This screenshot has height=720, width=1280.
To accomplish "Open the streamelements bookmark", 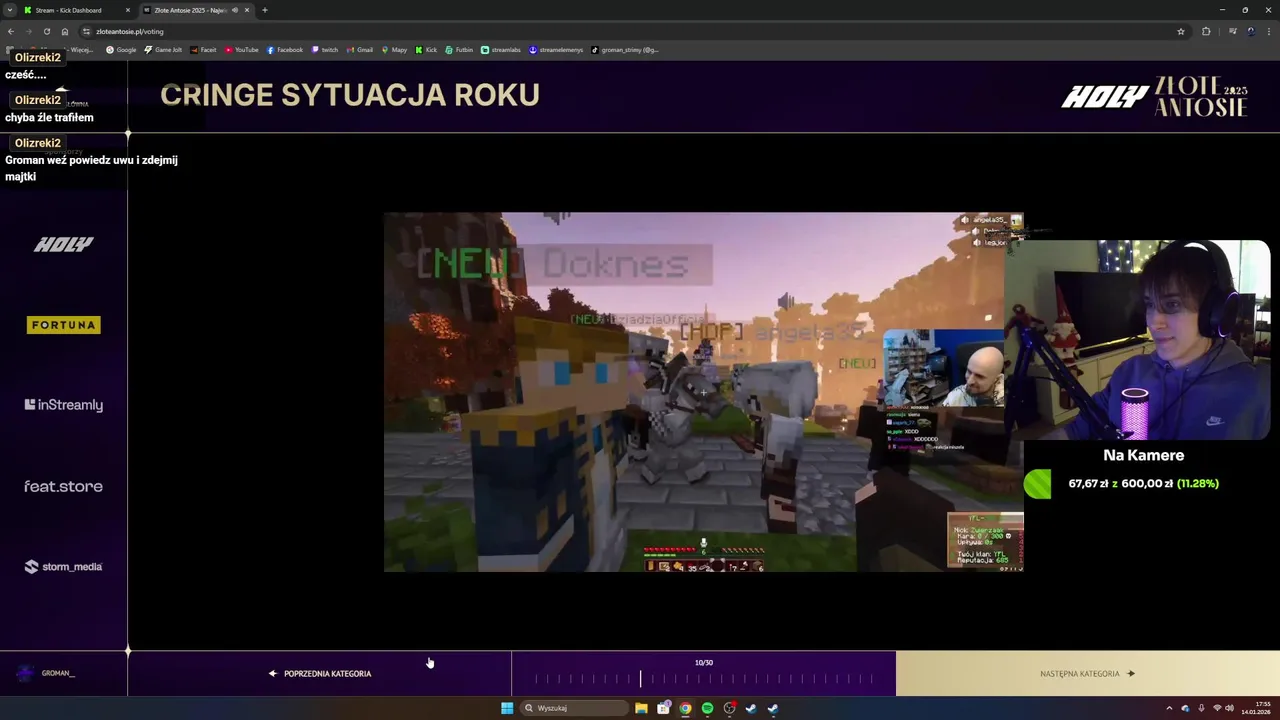I will [x=556, y=49].
